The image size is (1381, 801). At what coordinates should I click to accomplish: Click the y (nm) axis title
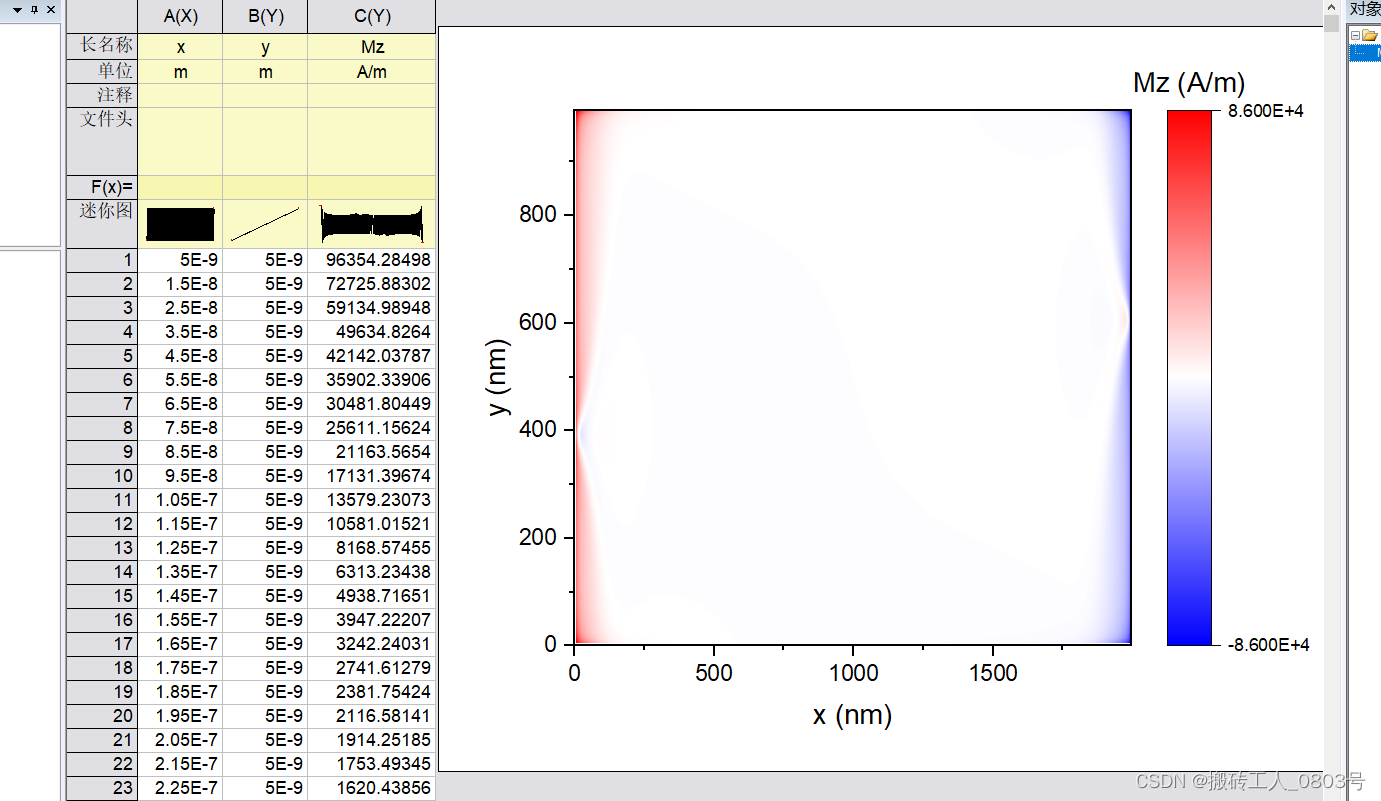click(498, 377)
